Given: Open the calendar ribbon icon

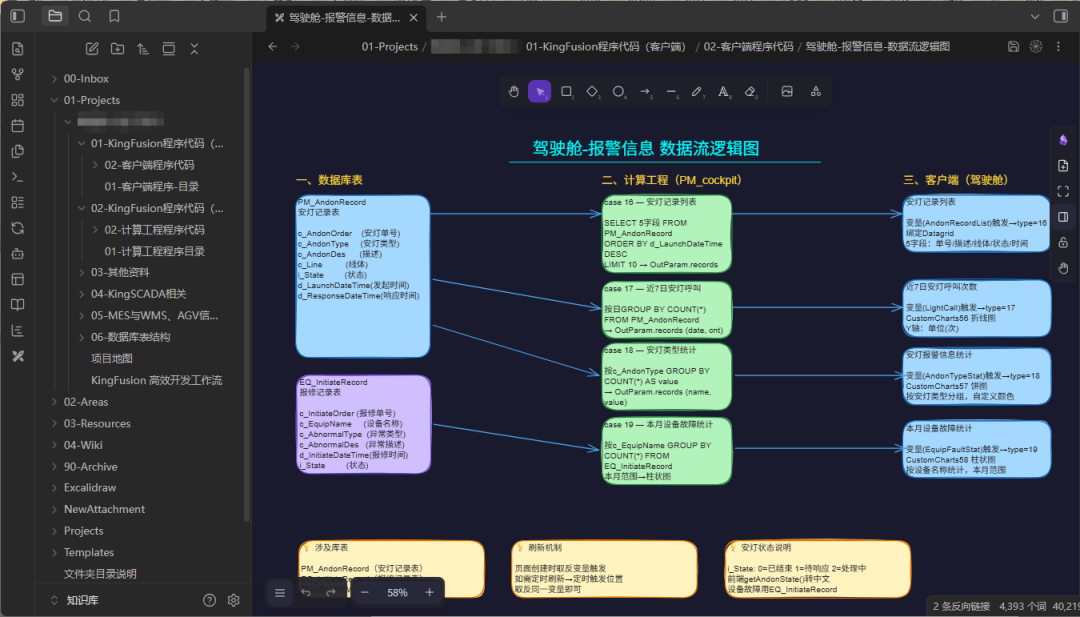Looking at the screenshot, I should click(x=18, y=125).
